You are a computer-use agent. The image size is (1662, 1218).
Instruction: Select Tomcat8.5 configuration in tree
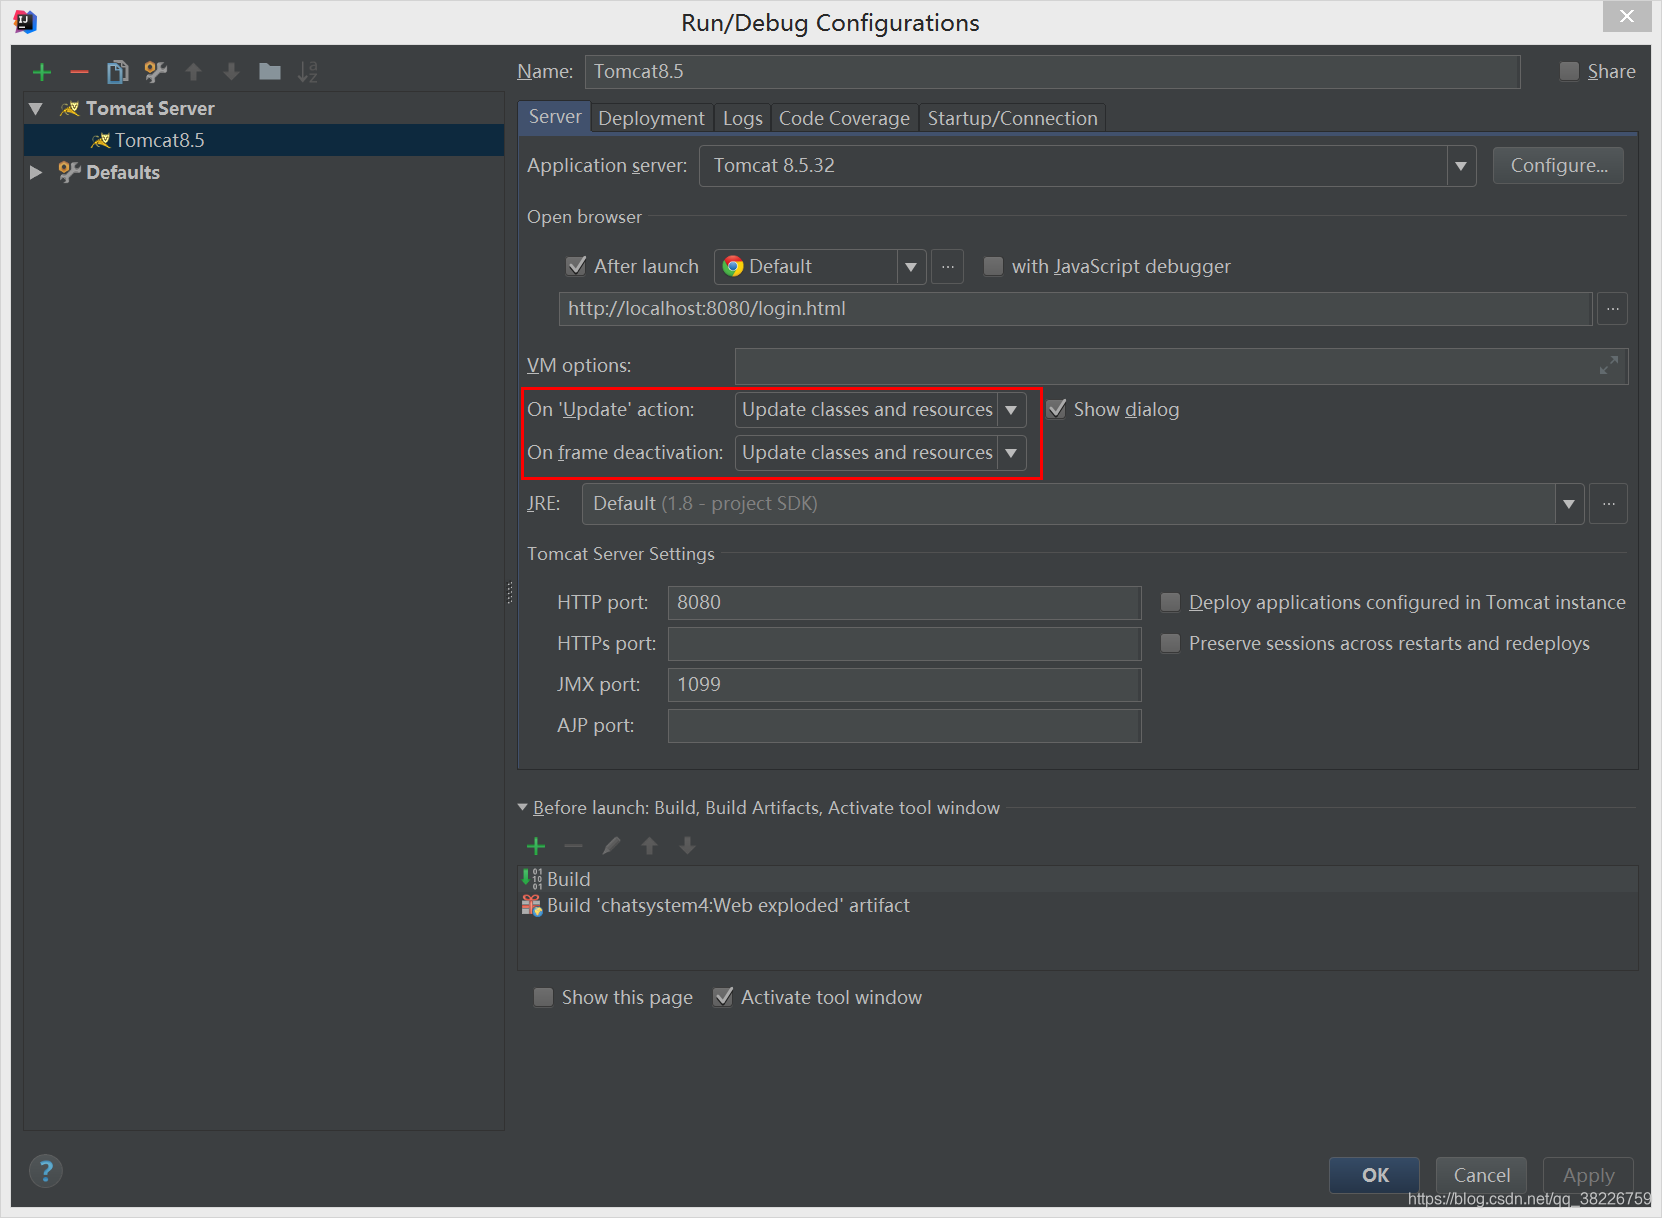point(264,140)
